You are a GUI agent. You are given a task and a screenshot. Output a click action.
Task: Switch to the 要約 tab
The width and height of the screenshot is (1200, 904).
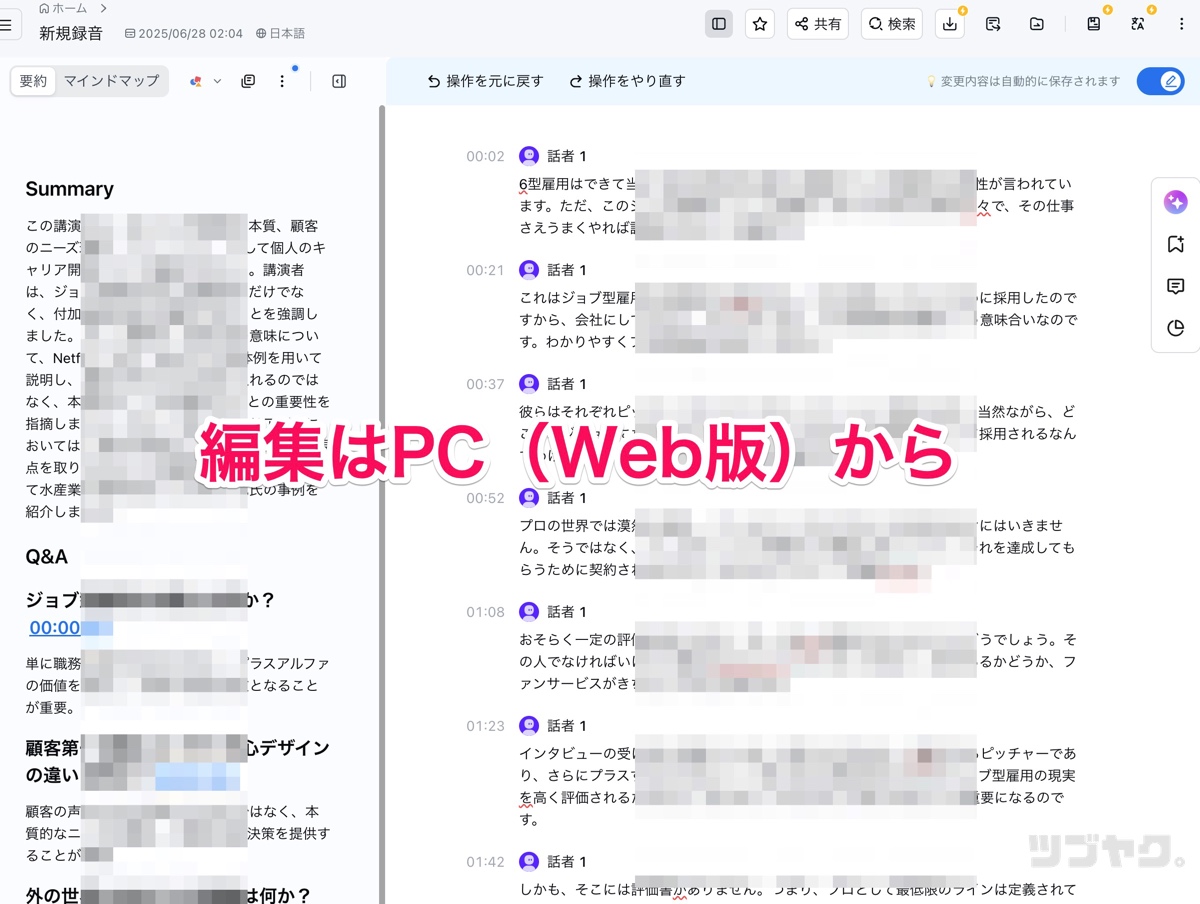coord(33,81)
